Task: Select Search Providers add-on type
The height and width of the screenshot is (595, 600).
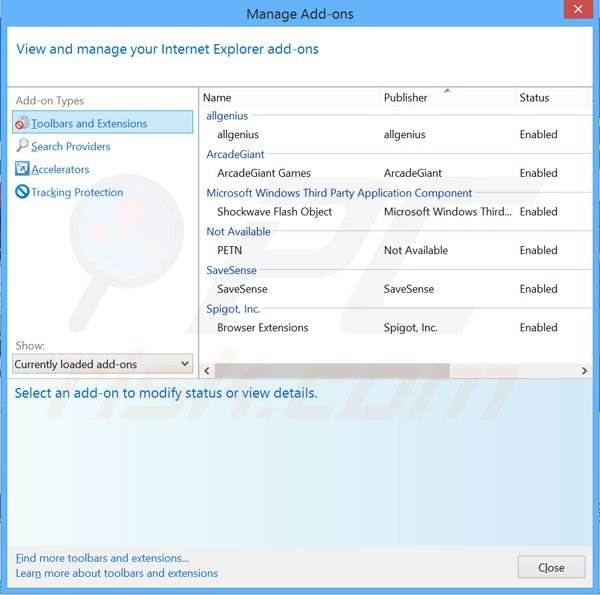Action: pos(70,146)
